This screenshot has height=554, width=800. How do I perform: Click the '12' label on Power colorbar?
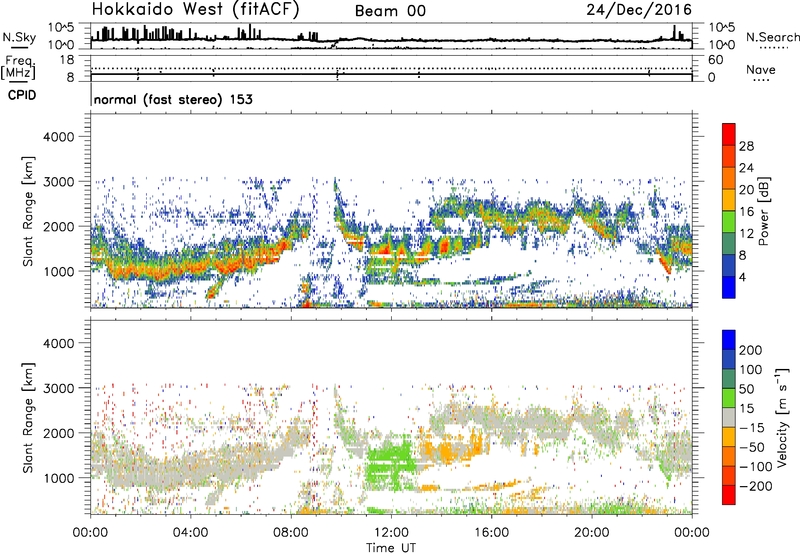point(746,234)
